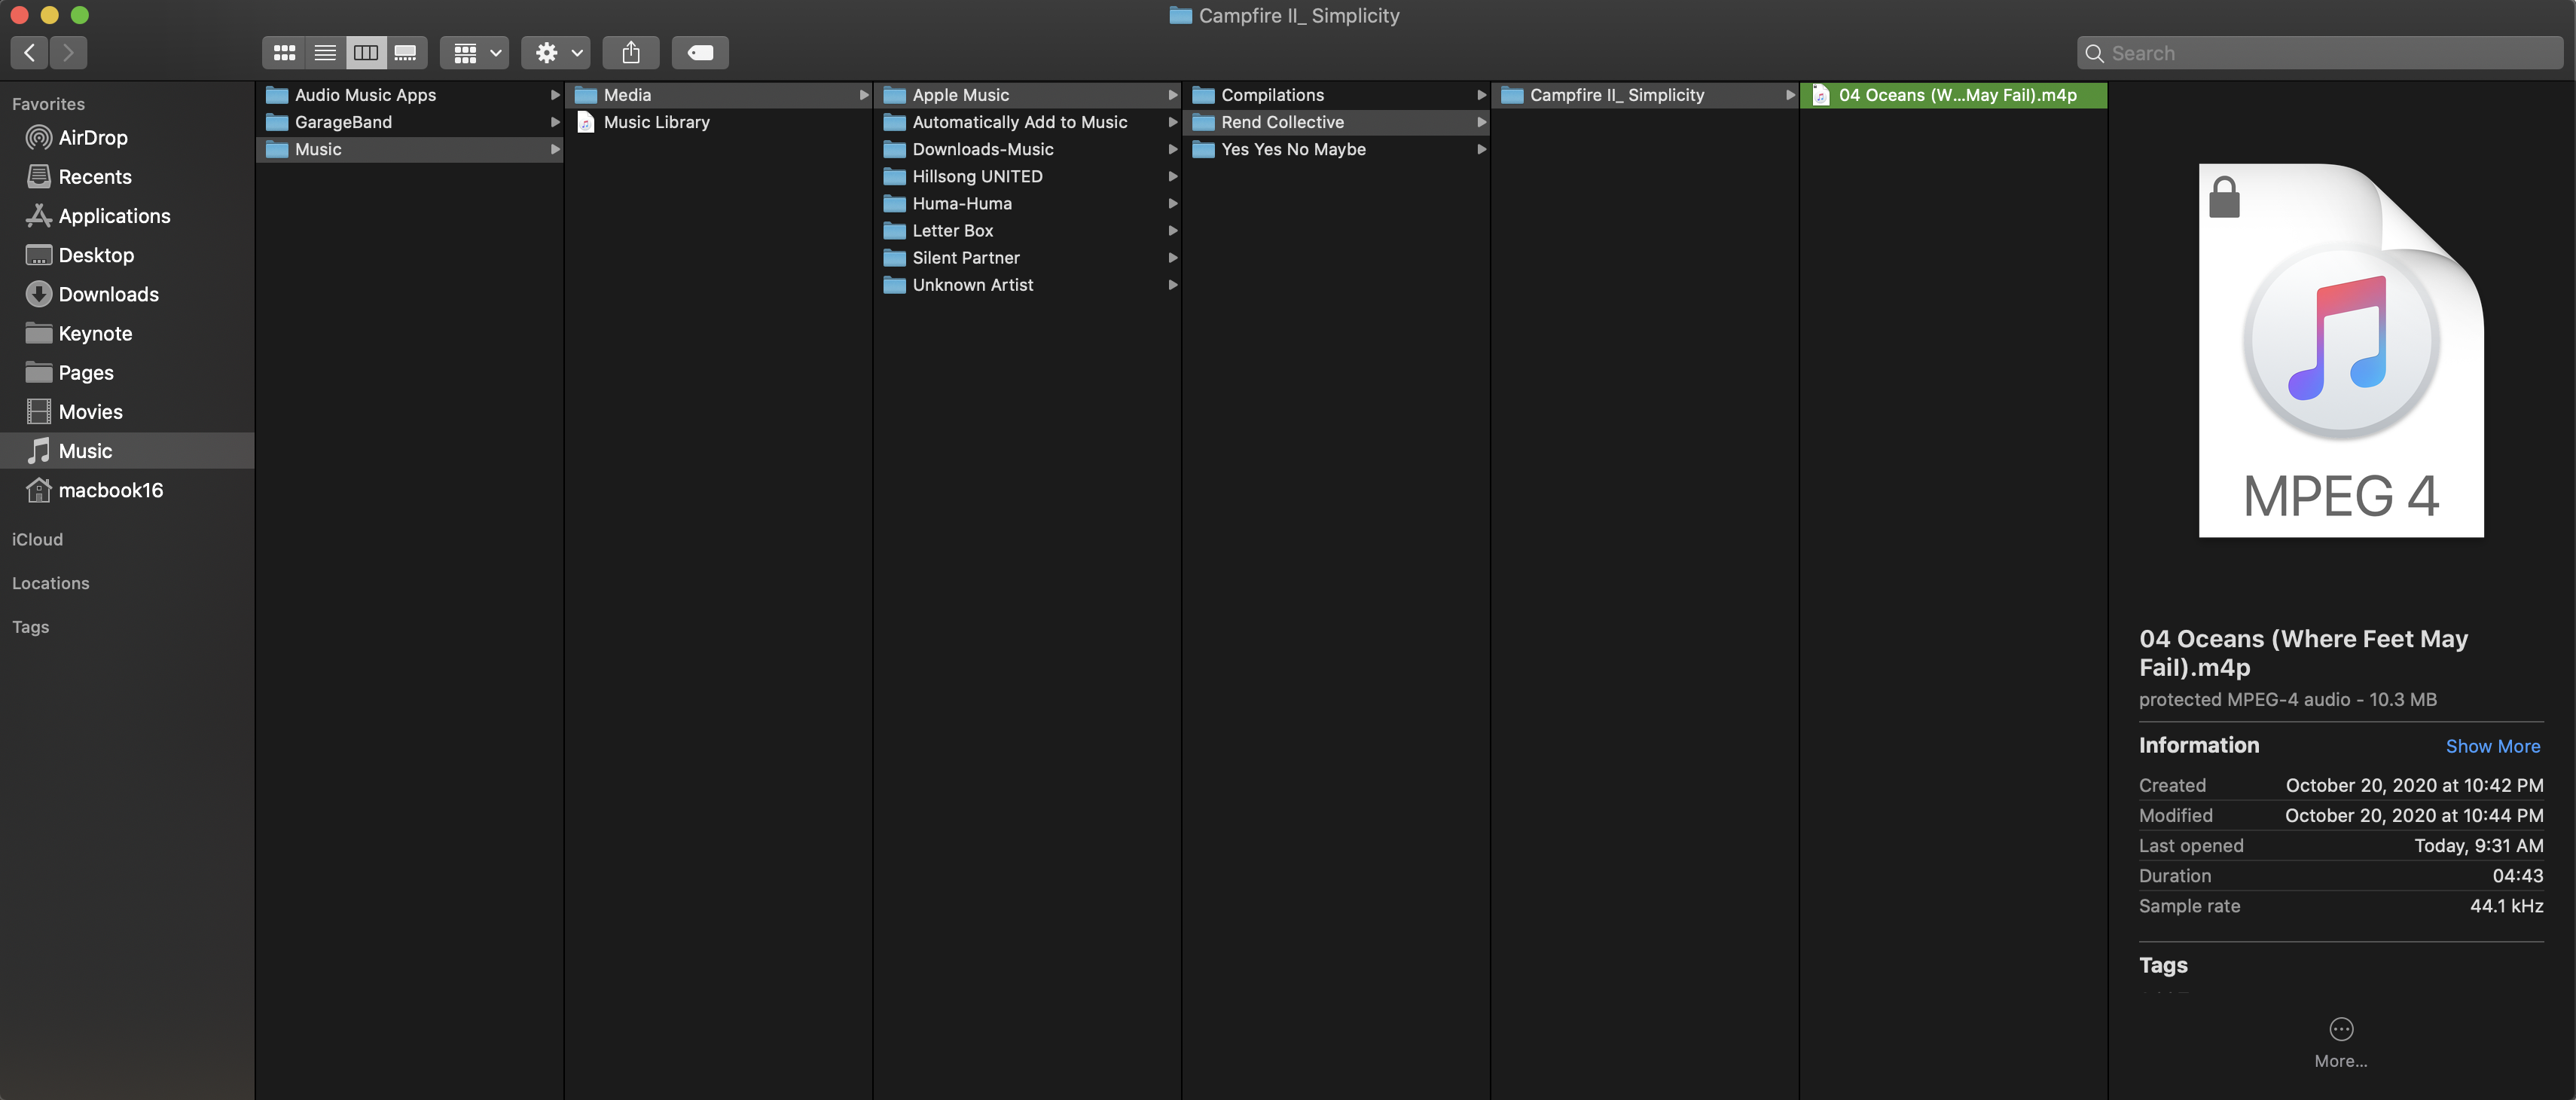Select gallery view mode
This screenshot has width=2576, height=1100.
(406, 53)
